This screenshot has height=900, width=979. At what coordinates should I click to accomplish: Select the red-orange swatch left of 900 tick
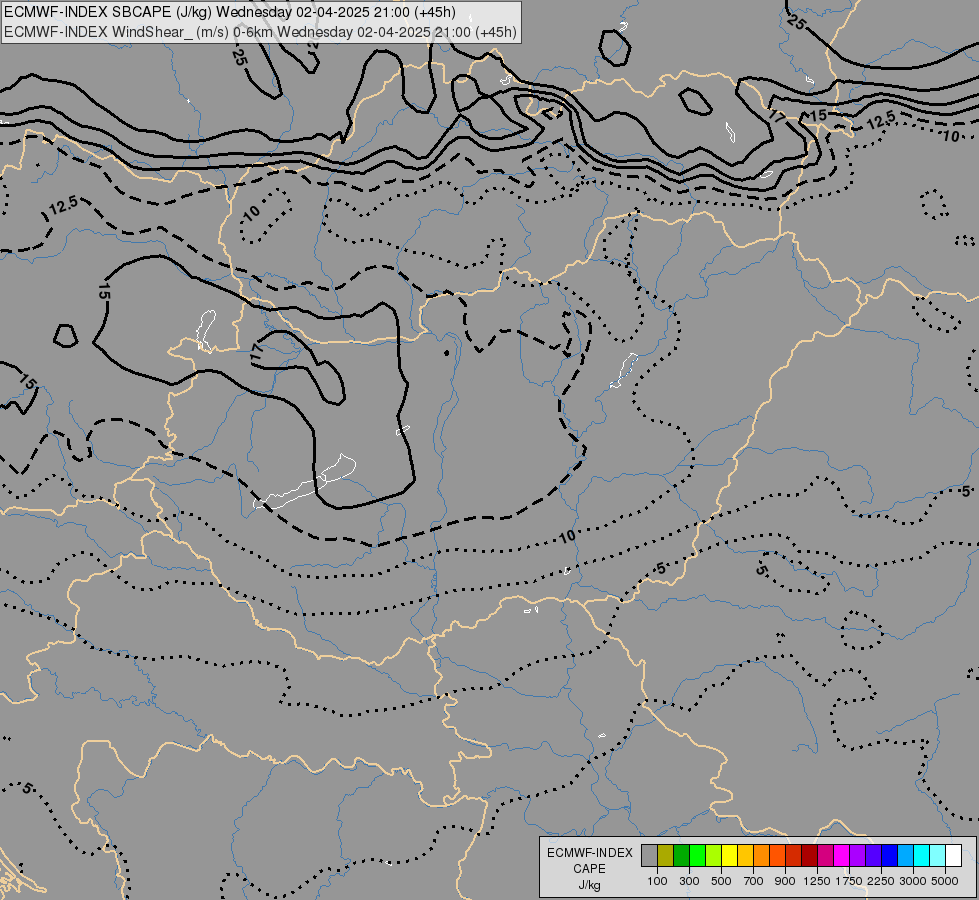click(777, 856)
